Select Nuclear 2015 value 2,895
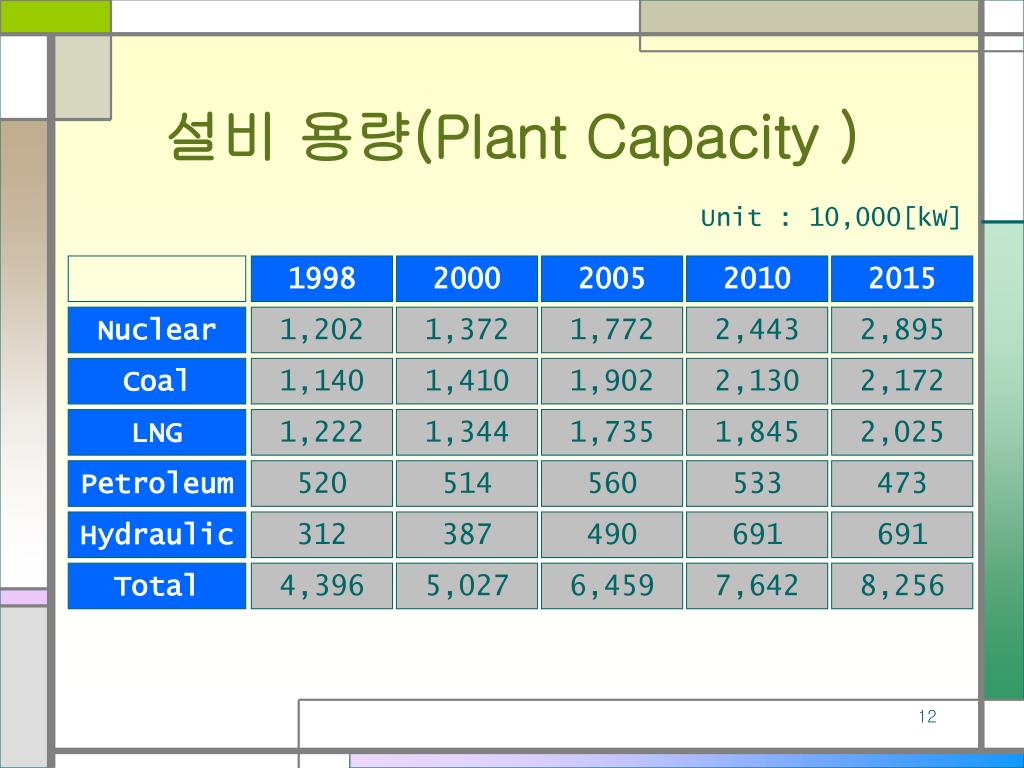Viewport: 1024px width, 768px height. tap(902, 330)
